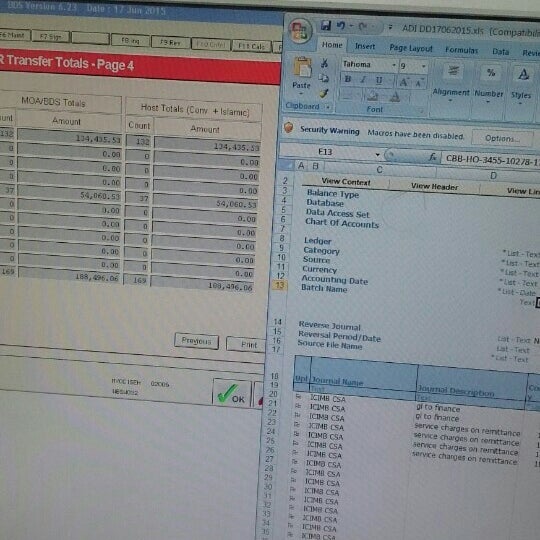Undo the last action in Excel
540x540 pixels.
(341, 26)
